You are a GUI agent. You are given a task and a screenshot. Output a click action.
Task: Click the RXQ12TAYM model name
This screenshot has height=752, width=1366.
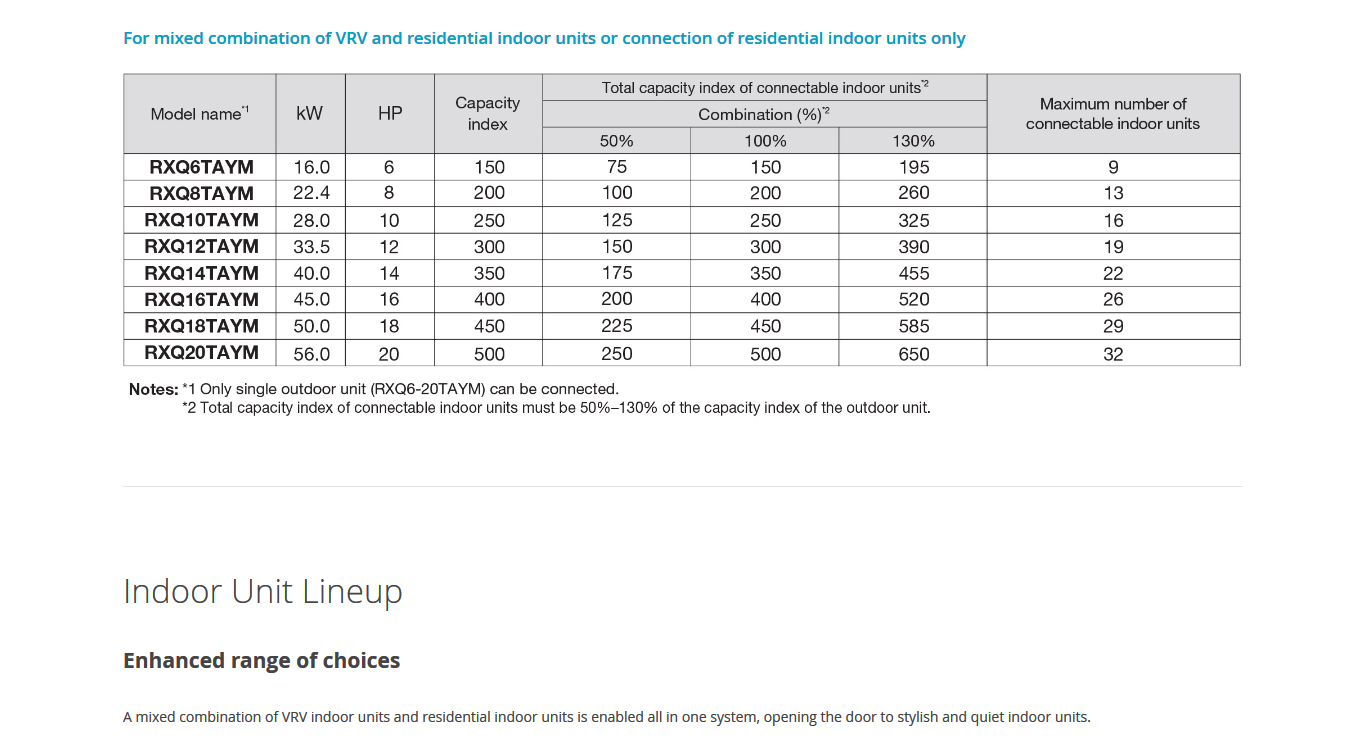click(201, 246)
